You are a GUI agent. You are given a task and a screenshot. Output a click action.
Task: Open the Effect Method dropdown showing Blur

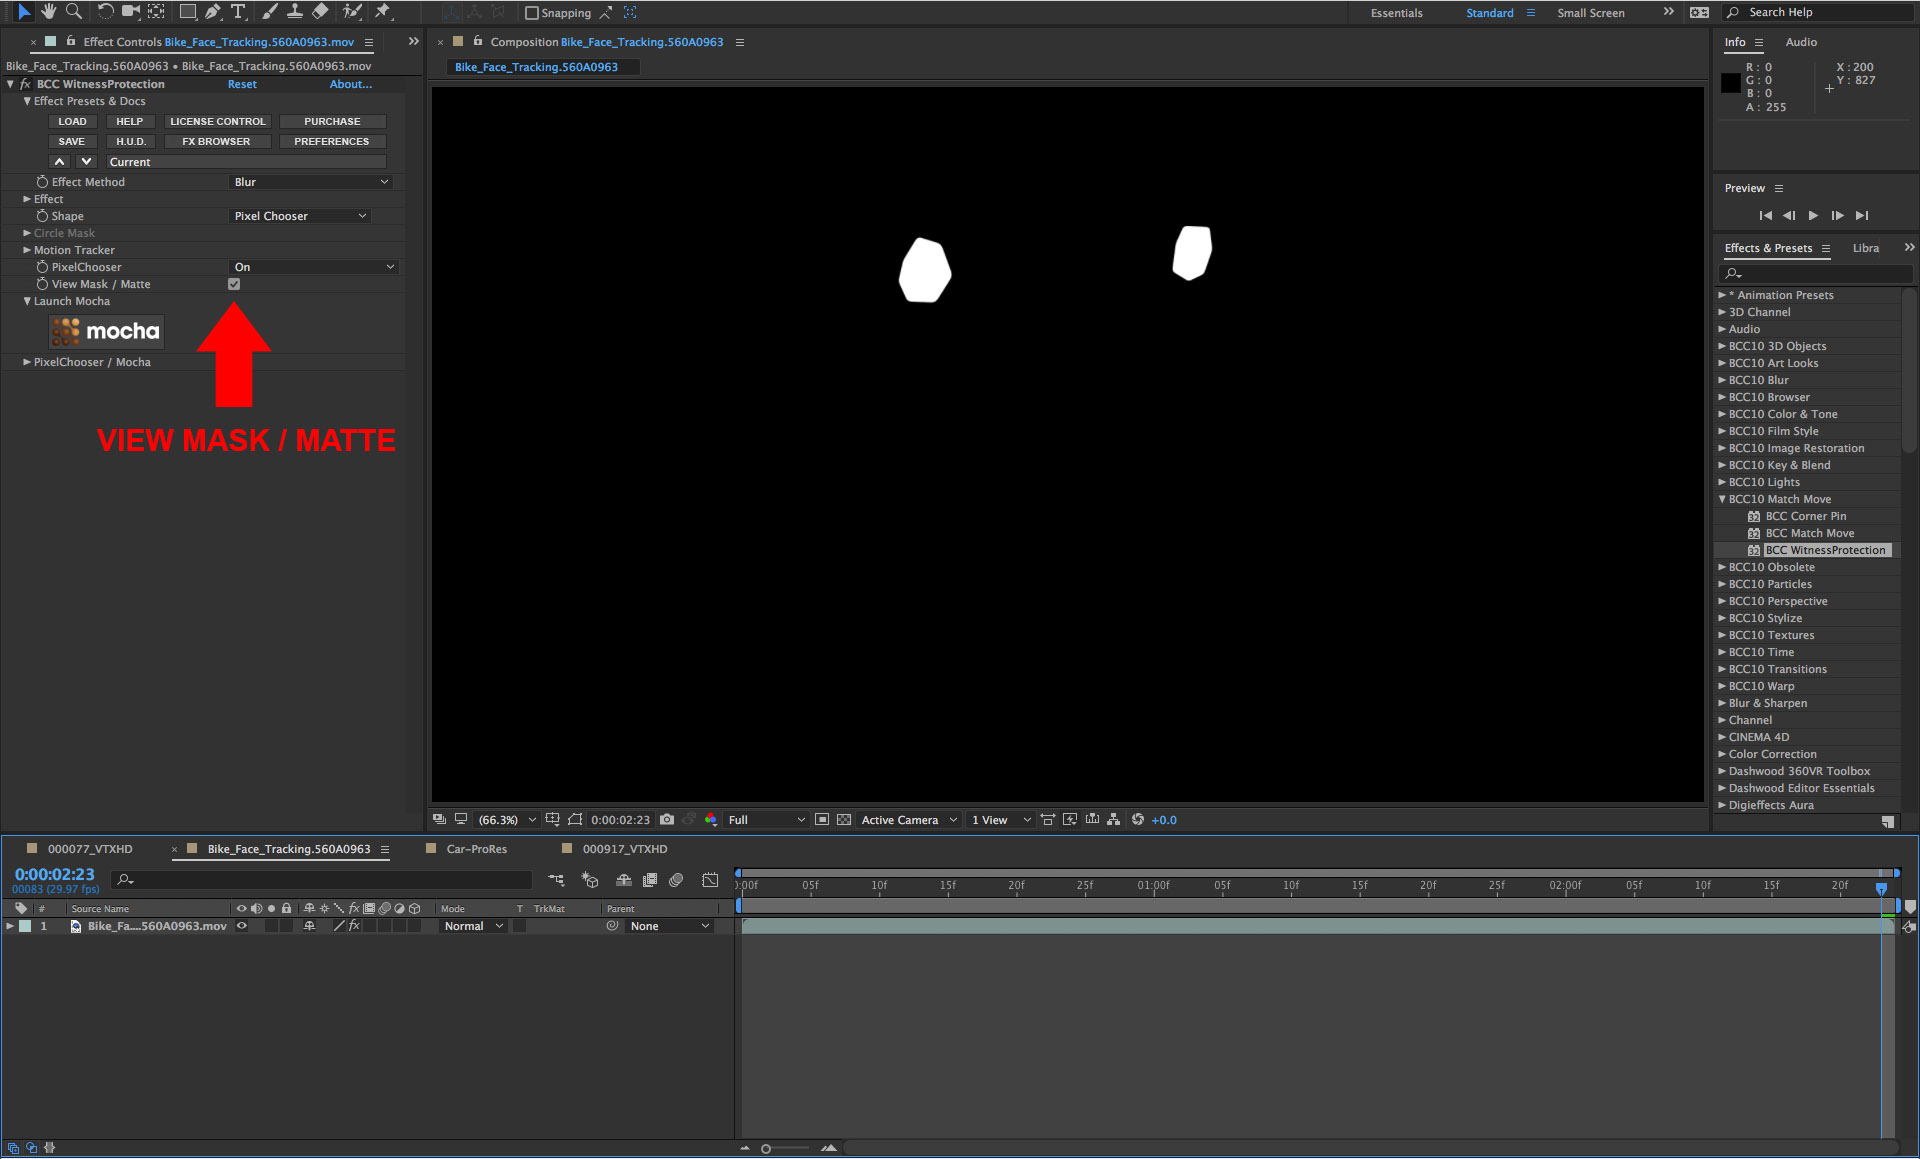tap(310, 181)
